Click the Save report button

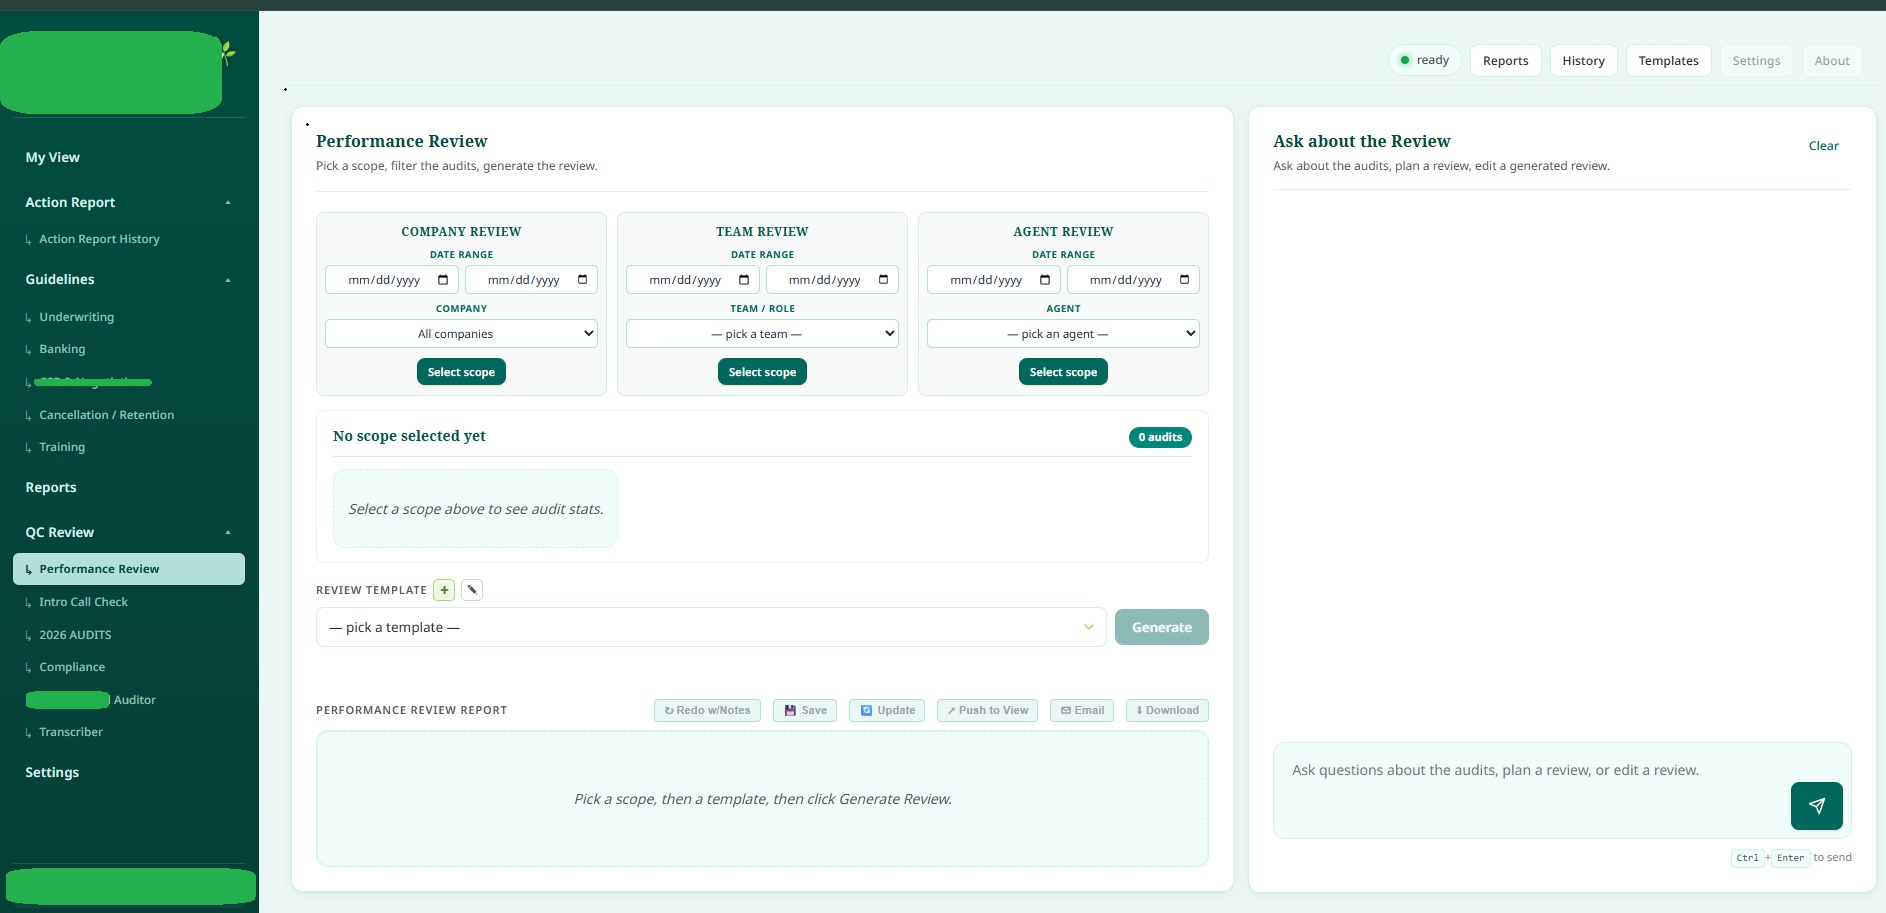click(806, 710)
